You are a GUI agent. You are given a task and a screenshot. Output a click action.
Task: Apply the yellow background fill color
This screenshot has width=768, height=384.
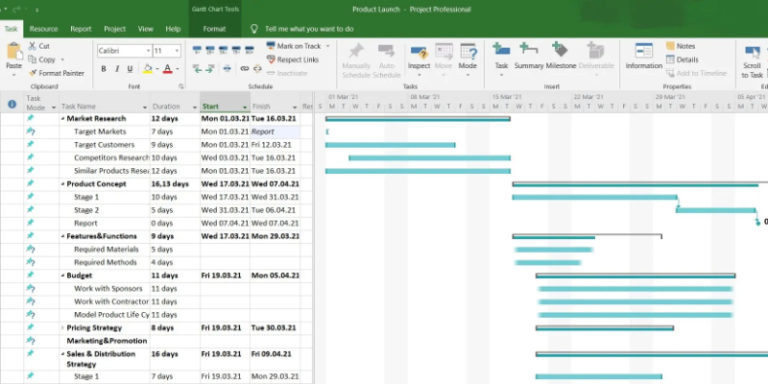147,69
